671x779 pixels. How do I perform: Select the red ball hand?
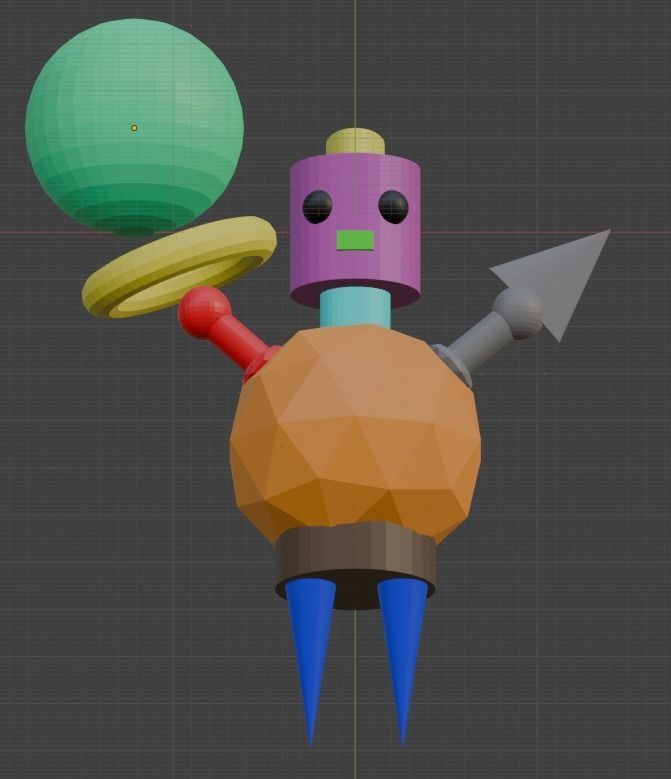pyautogui.click(x=204, y=312)
